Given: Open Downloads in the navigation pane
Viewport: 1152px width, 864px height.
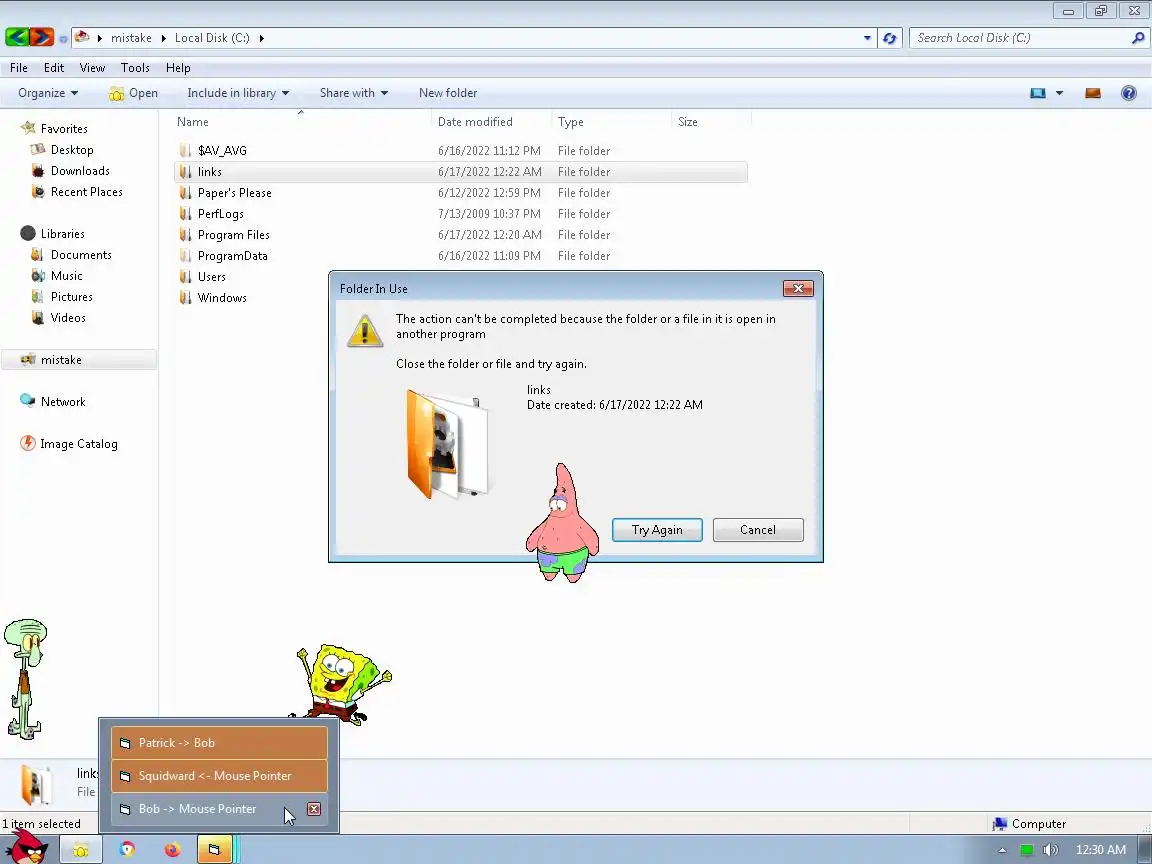Looking at the screenshot, I should (x=80, y=170).
